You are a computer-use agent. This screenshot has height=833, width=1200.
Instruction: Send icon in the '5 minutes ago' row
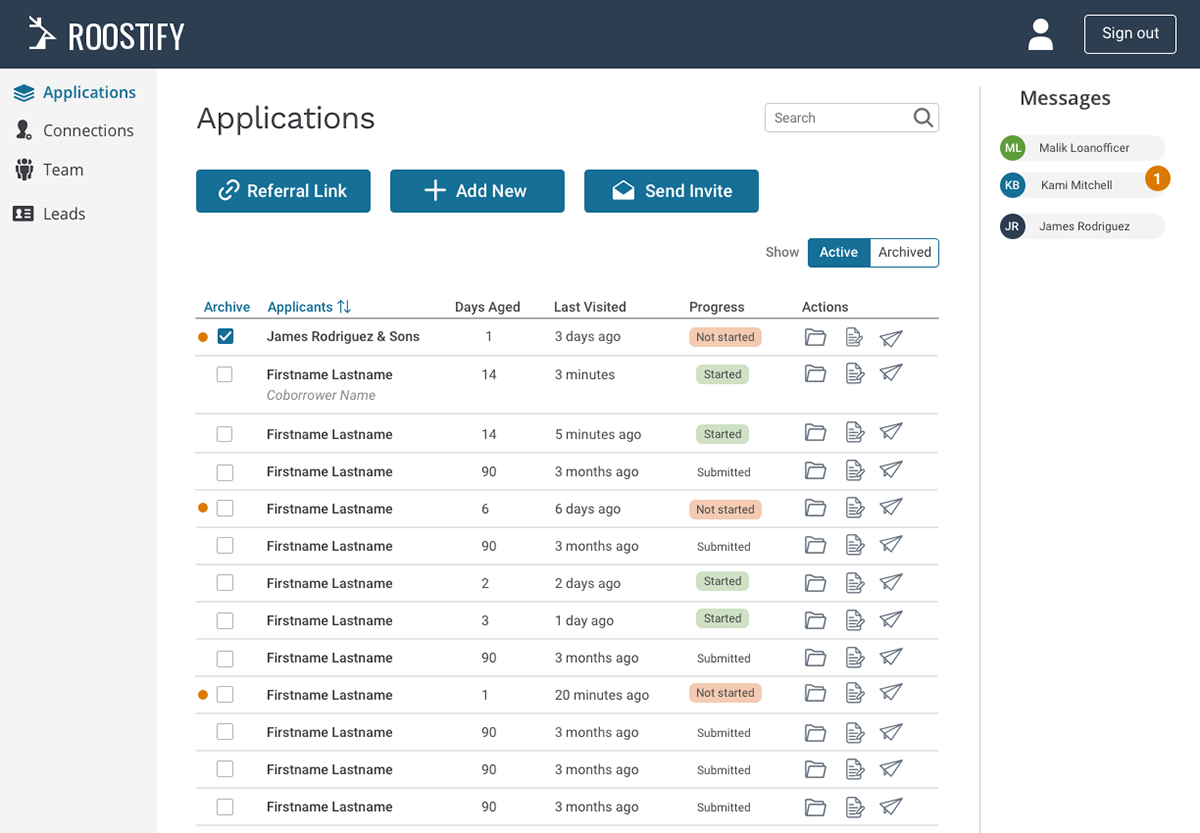coord(891,432)
